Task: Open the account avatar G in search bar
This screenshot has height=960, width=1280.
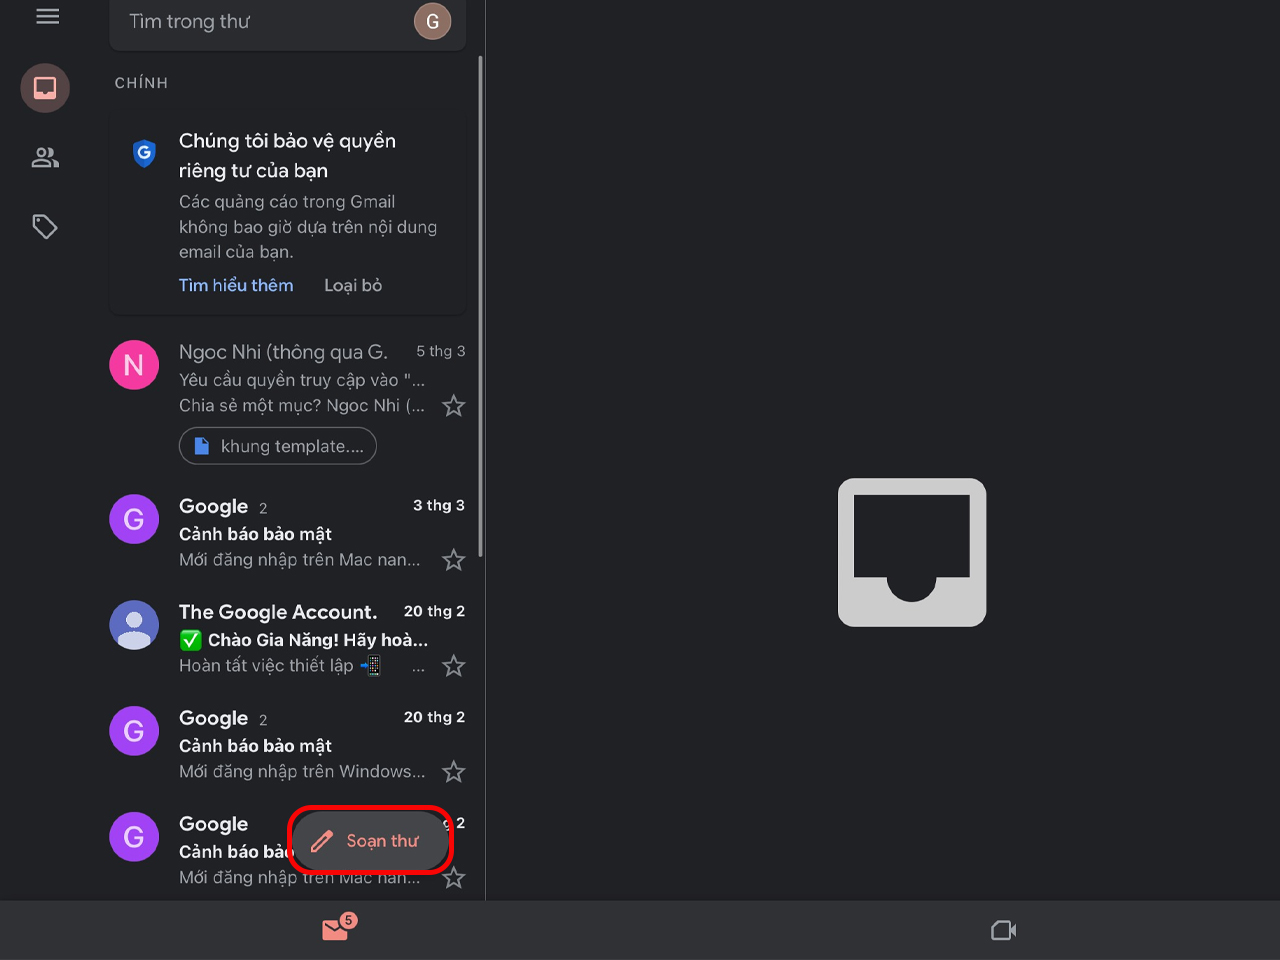Action: click(433, 21)
